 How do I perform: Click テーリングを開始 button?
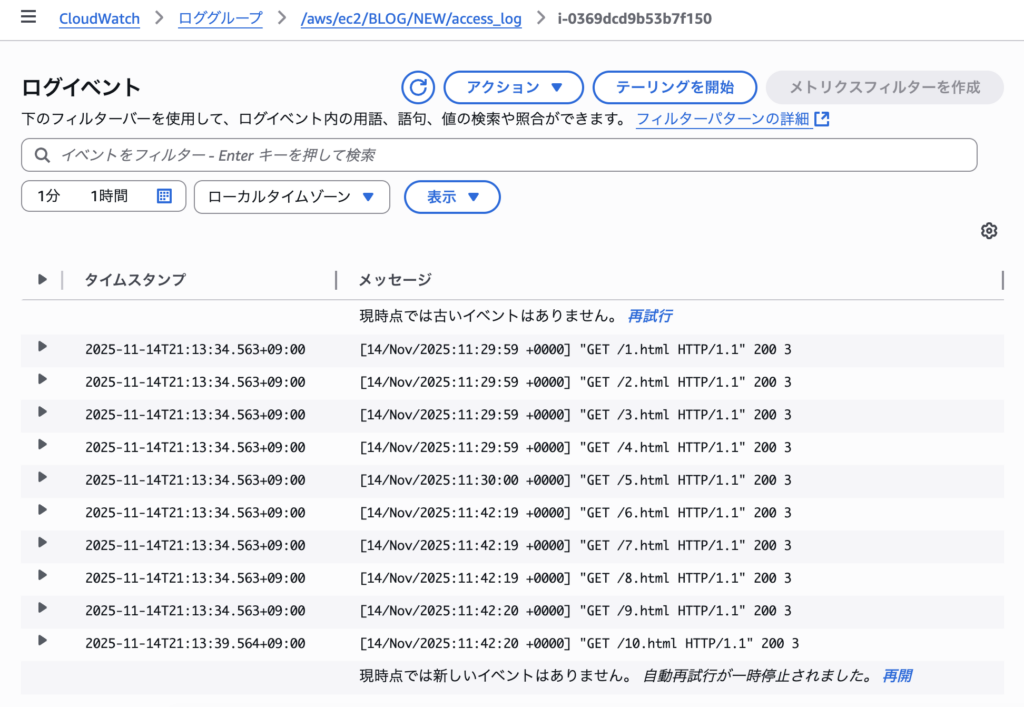[674, 88]
